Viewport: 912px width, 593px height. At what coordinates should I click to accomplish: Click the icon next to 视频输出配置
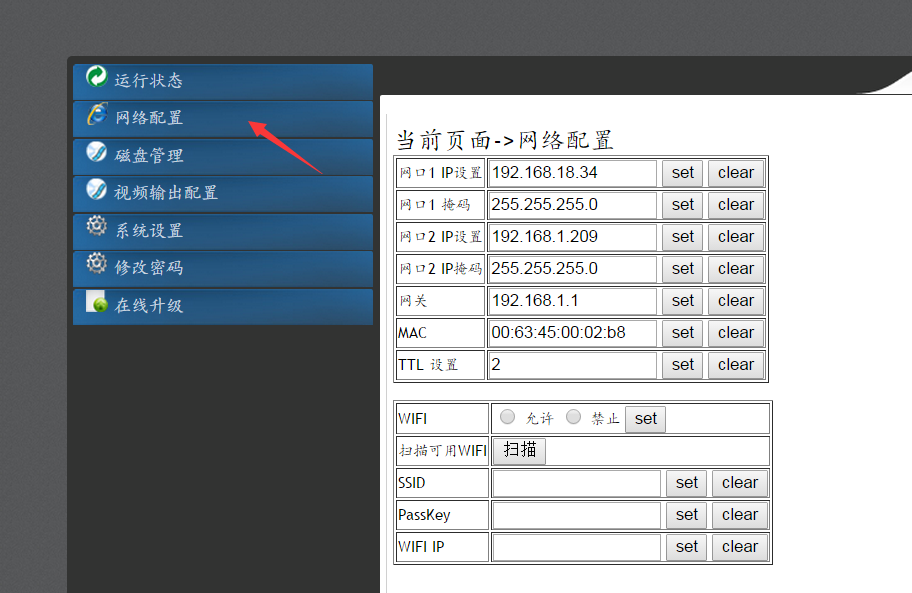click(95, 193)
